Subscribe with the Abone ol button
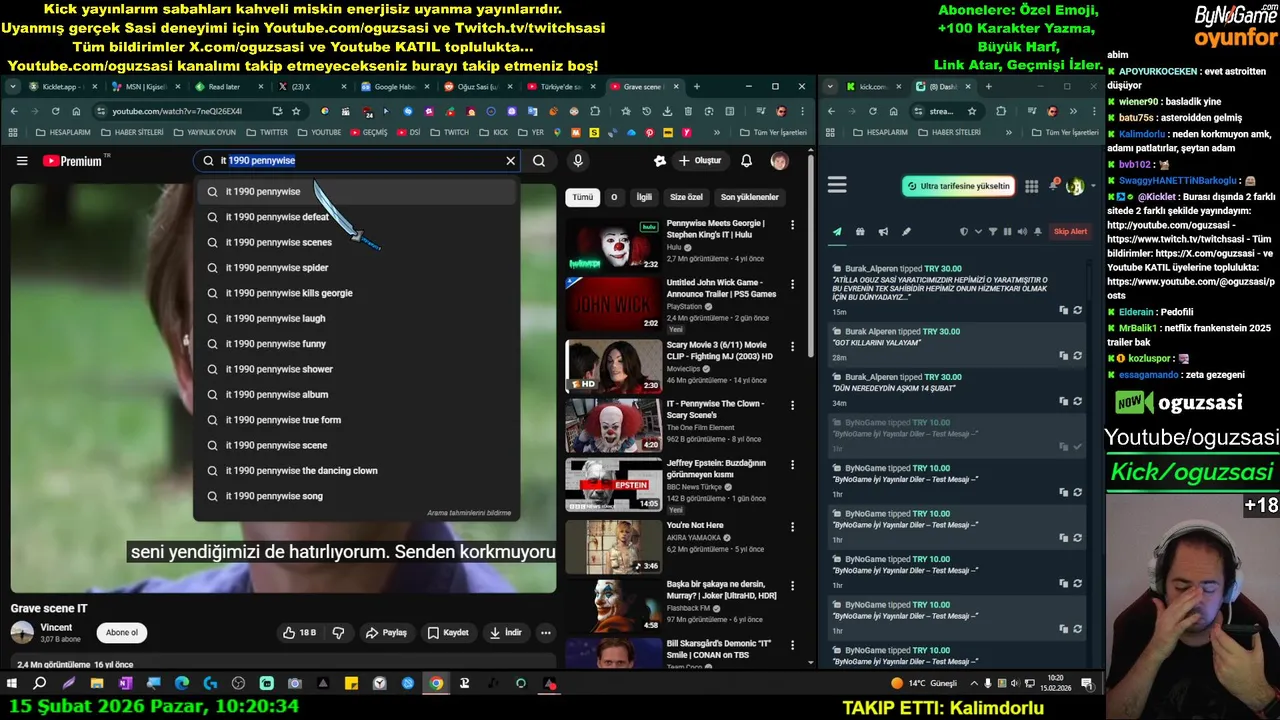Image resolution: width=1280 pixels, height=720 pixels. 122,633
